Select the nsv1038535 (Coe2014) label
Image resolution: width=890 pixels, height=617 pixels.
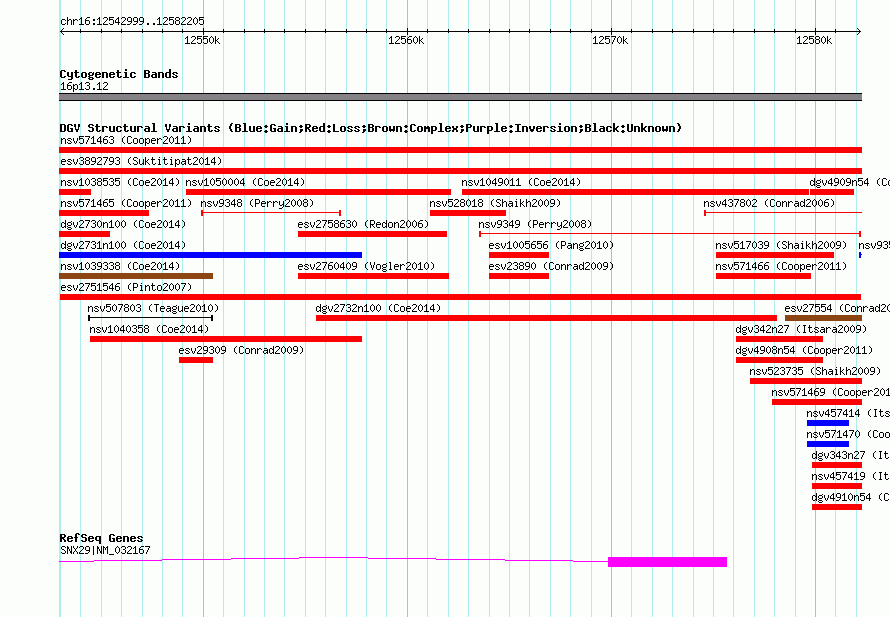(120, 182)
